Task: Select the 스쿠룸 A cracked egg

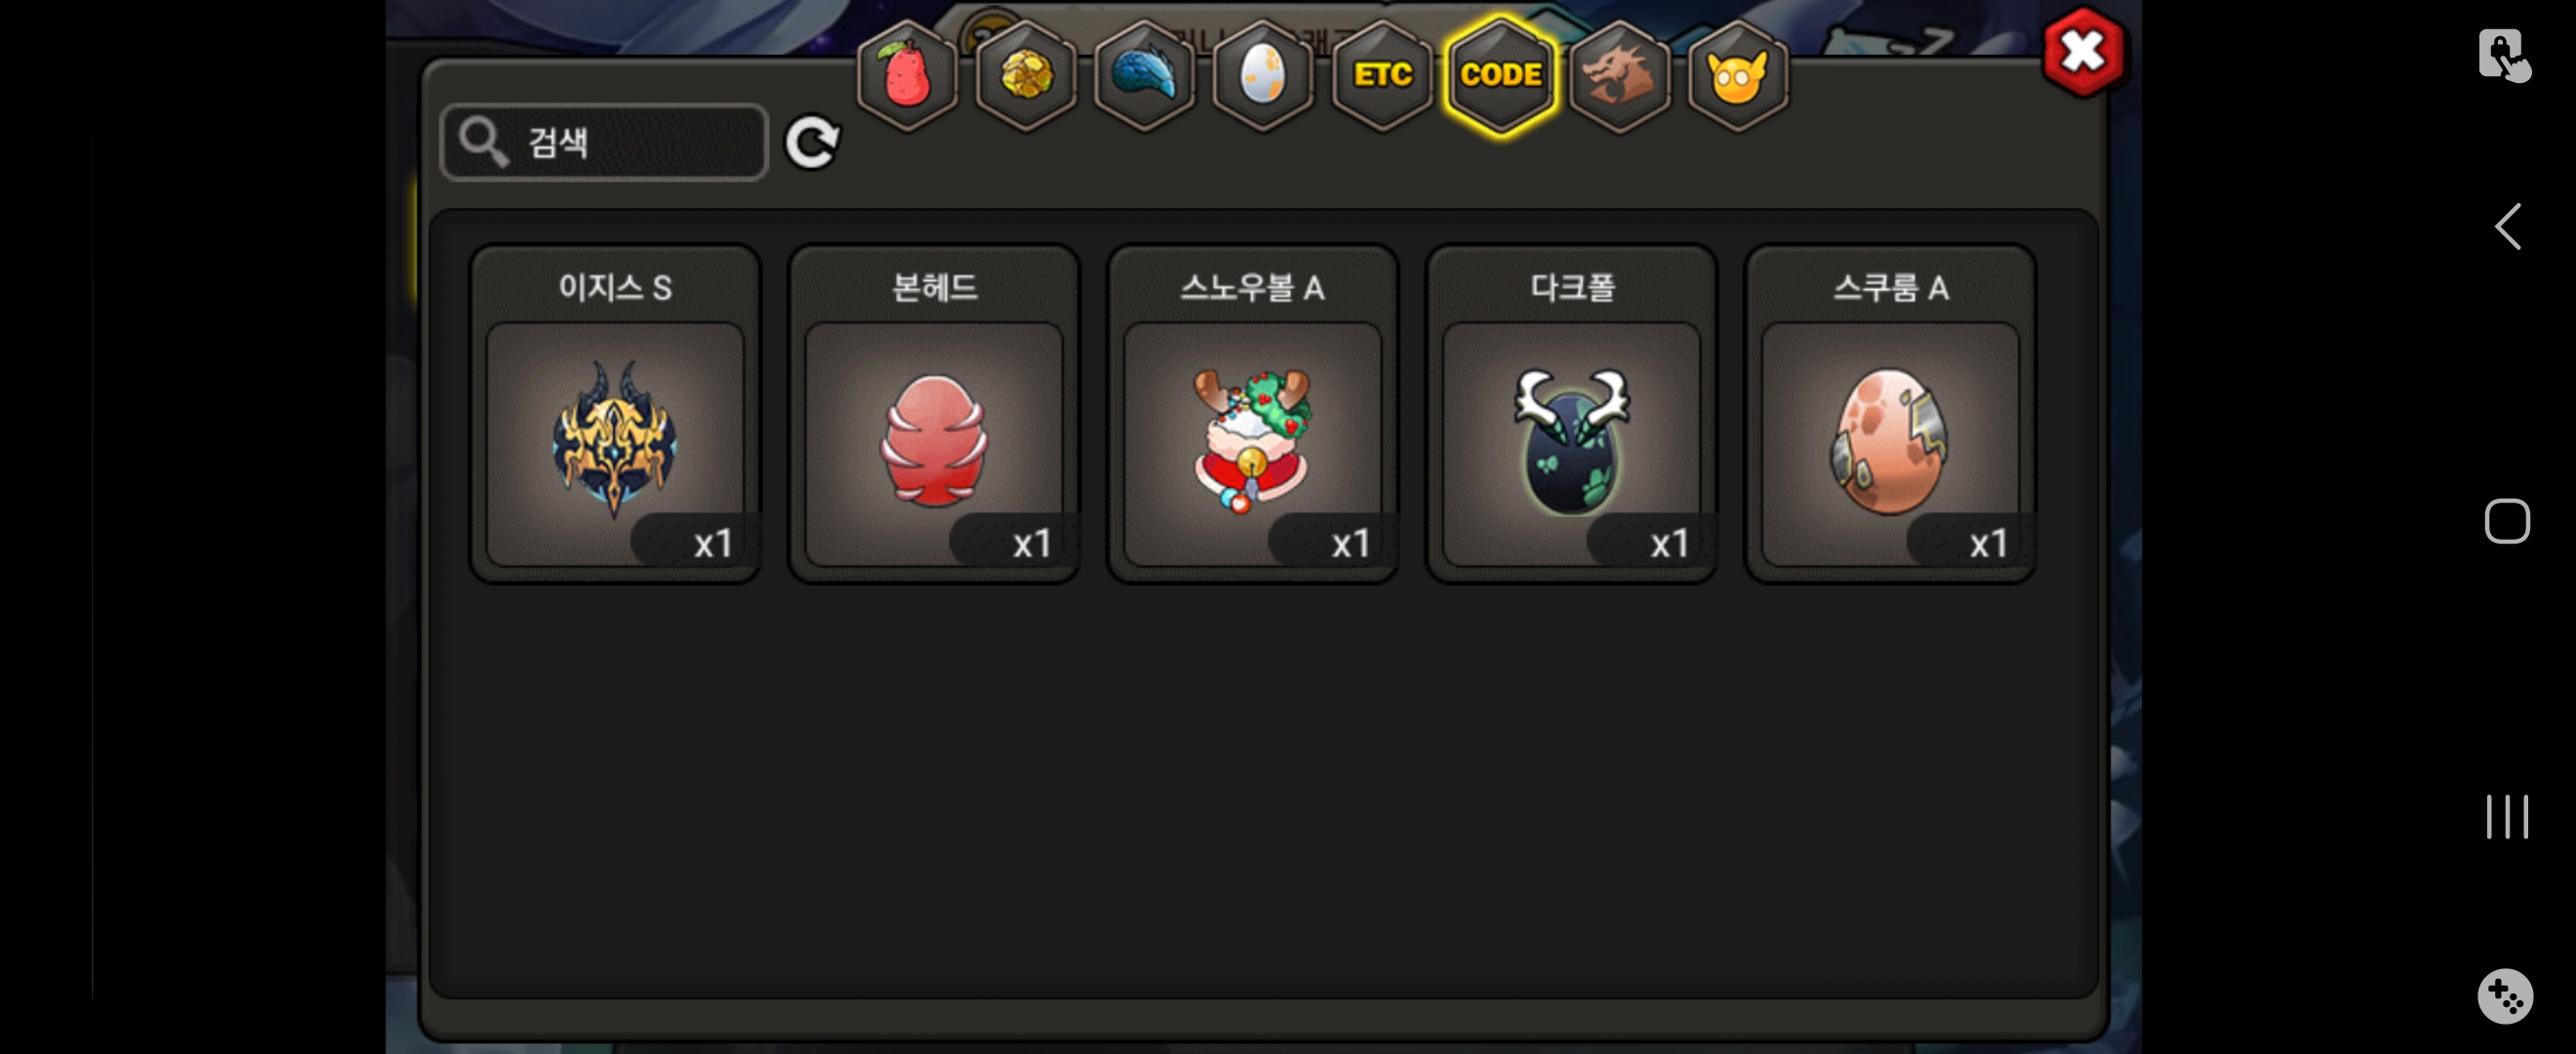Action: [x=1890, y=414]
